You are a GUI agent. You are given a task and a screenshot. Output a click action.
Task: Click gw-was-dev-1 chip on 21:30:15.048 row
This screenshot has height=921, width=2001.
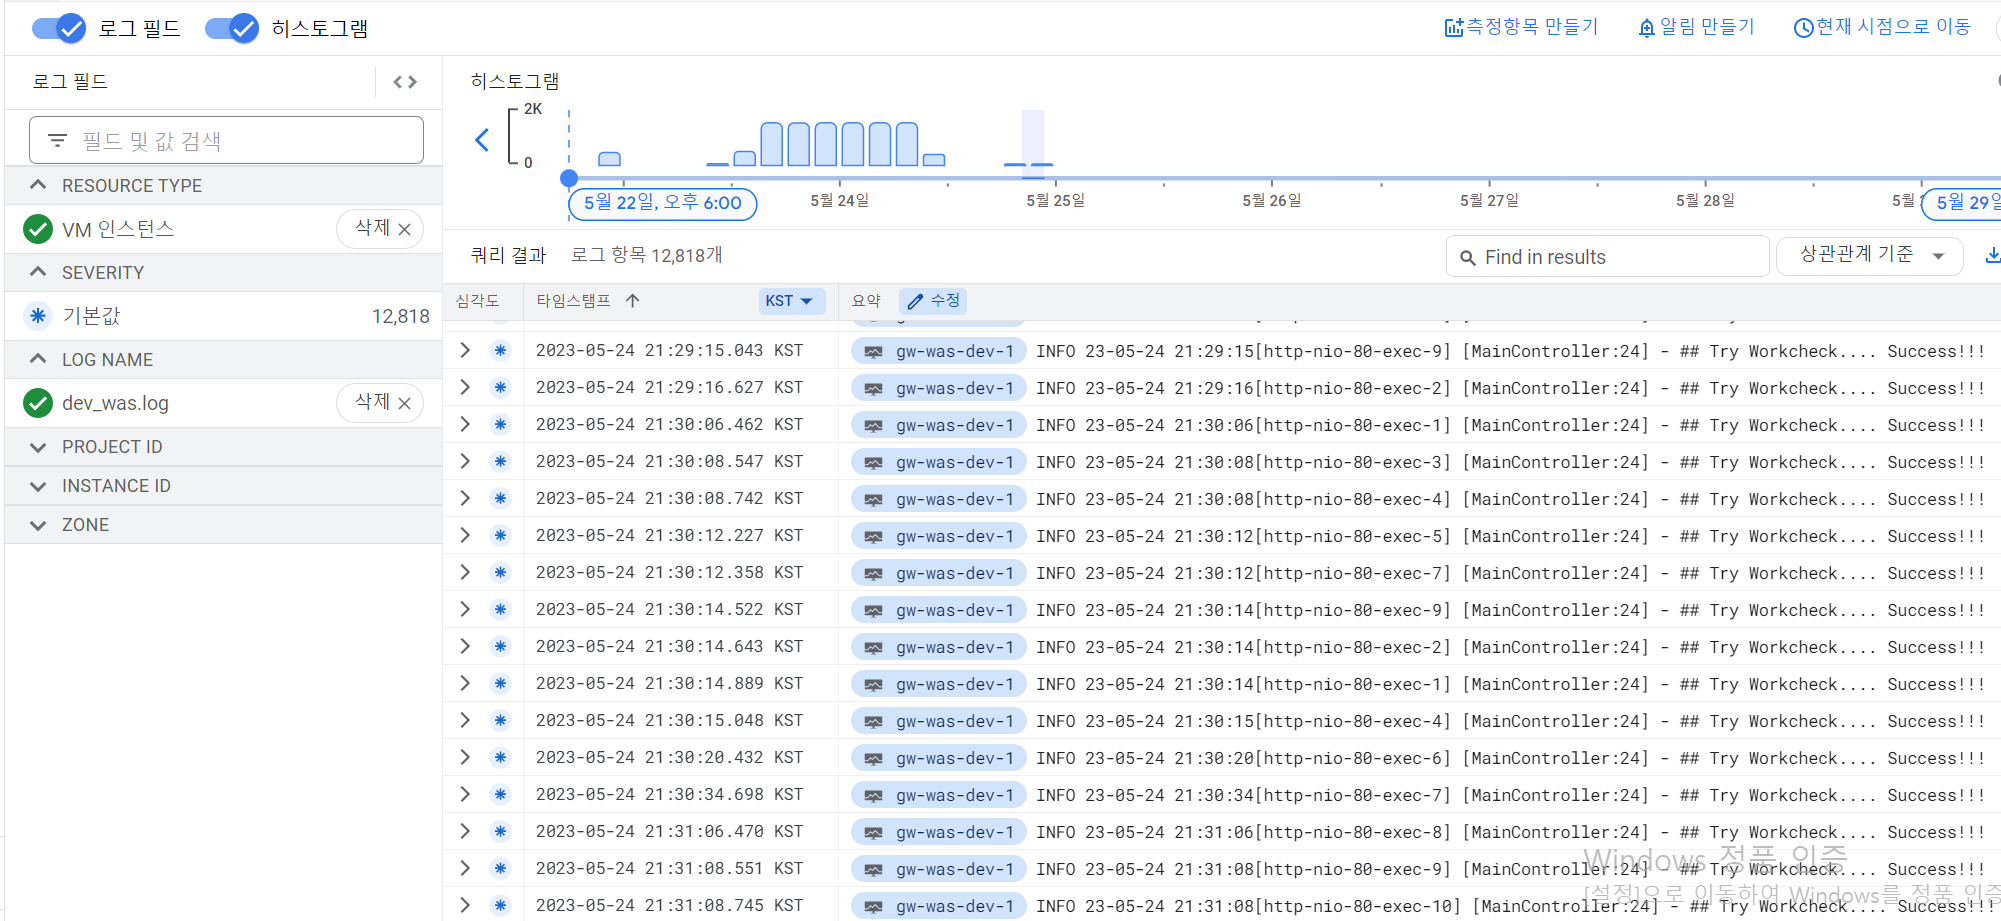pos(938,721)
